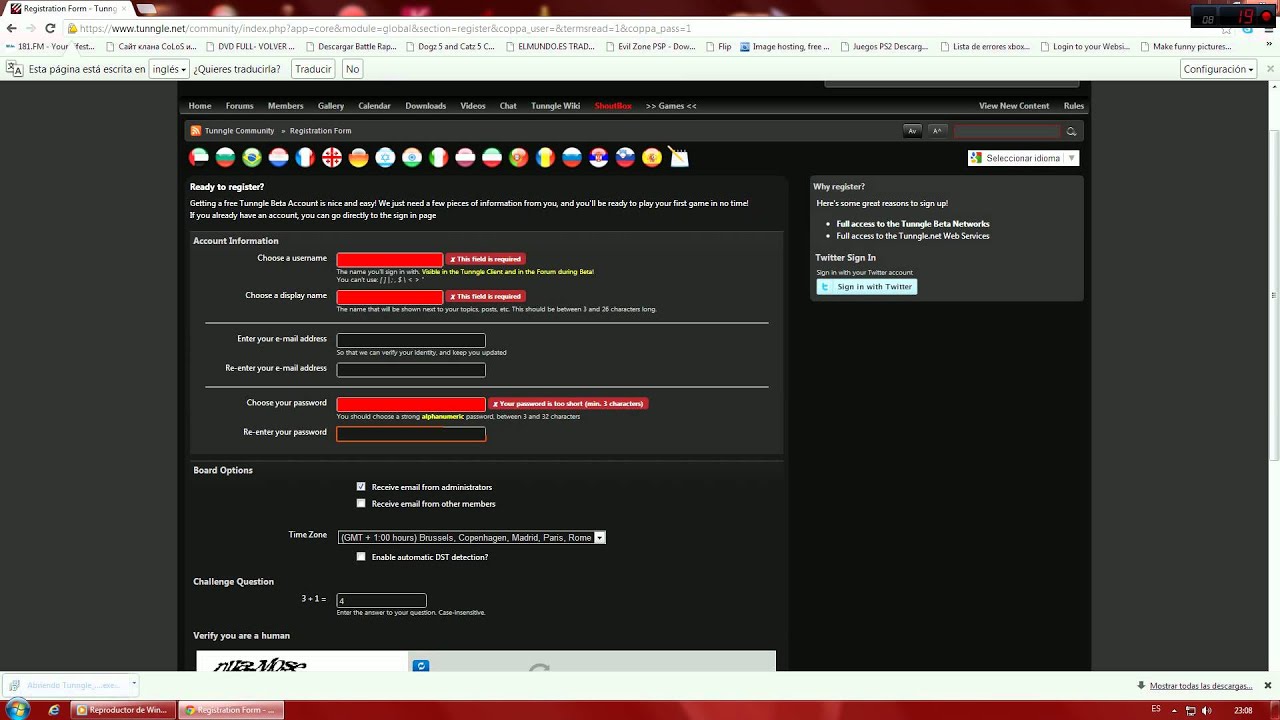Screen dimensions: 1280x720
Task: Switch to Reproductor de Windows taskbar item
Action: point(121,710)
